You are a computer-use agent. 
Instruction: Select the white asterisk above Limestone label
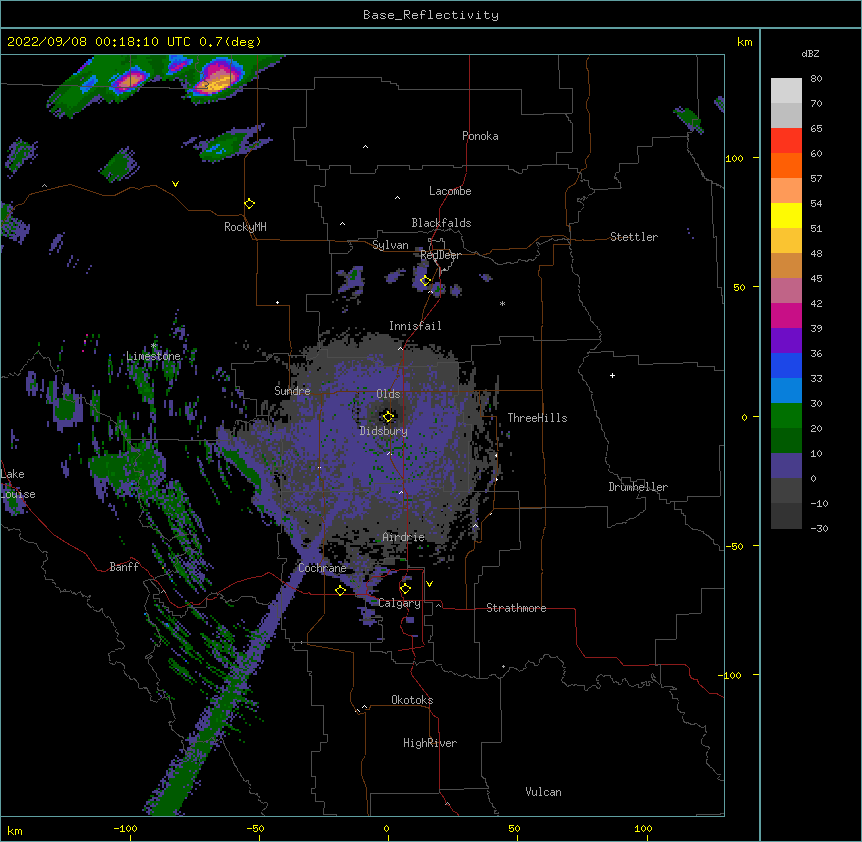pos(153,346)
